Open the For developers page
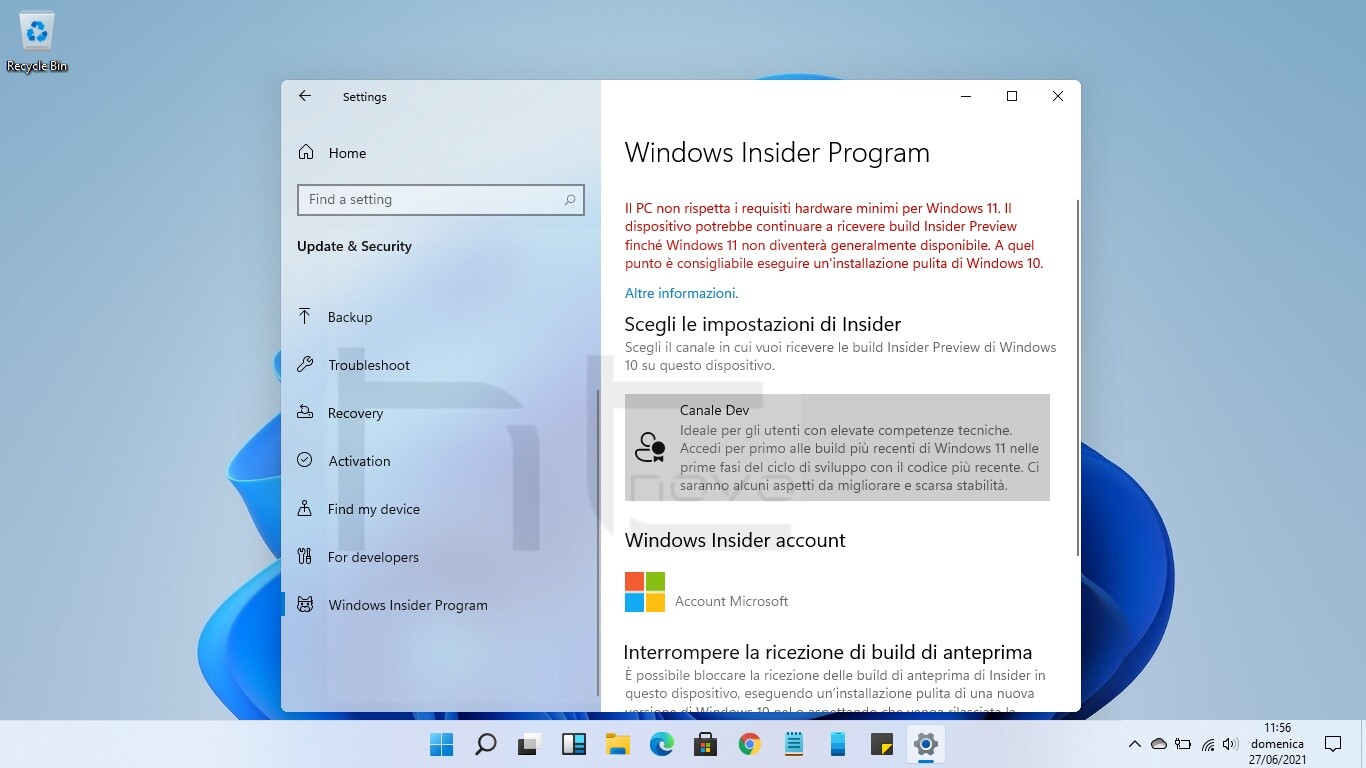This screenshot has width=1366, height=768. pyautogui.click(x=374, y=557)
